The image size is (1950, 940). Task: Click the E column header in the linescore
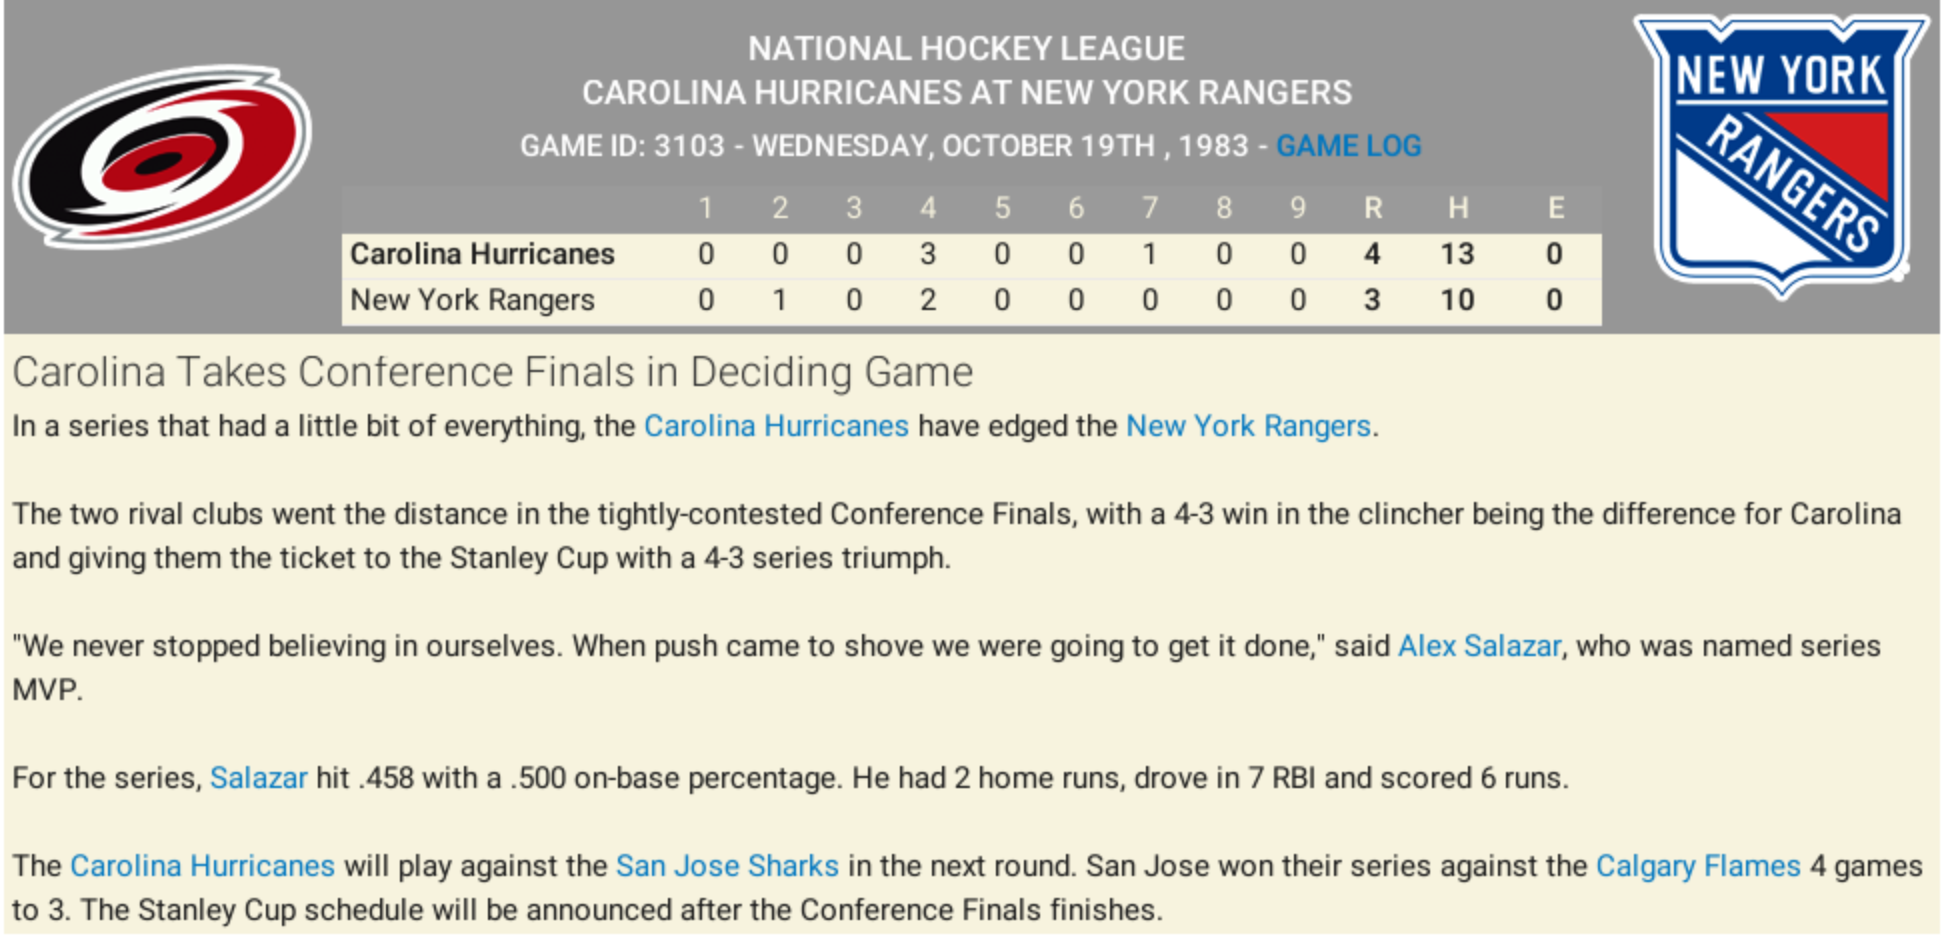pos(1555,208)
